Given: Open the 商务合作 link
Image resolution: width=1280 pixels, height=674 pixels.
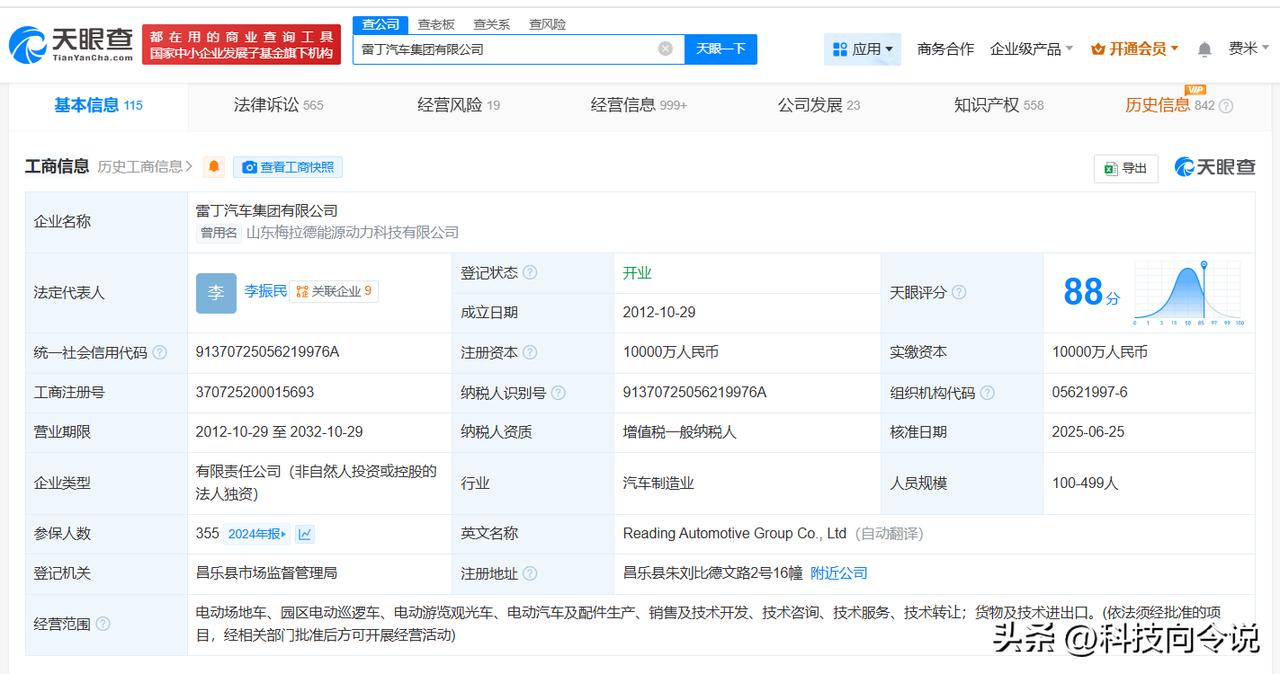Looking at the screenshot, I should 945,49.
